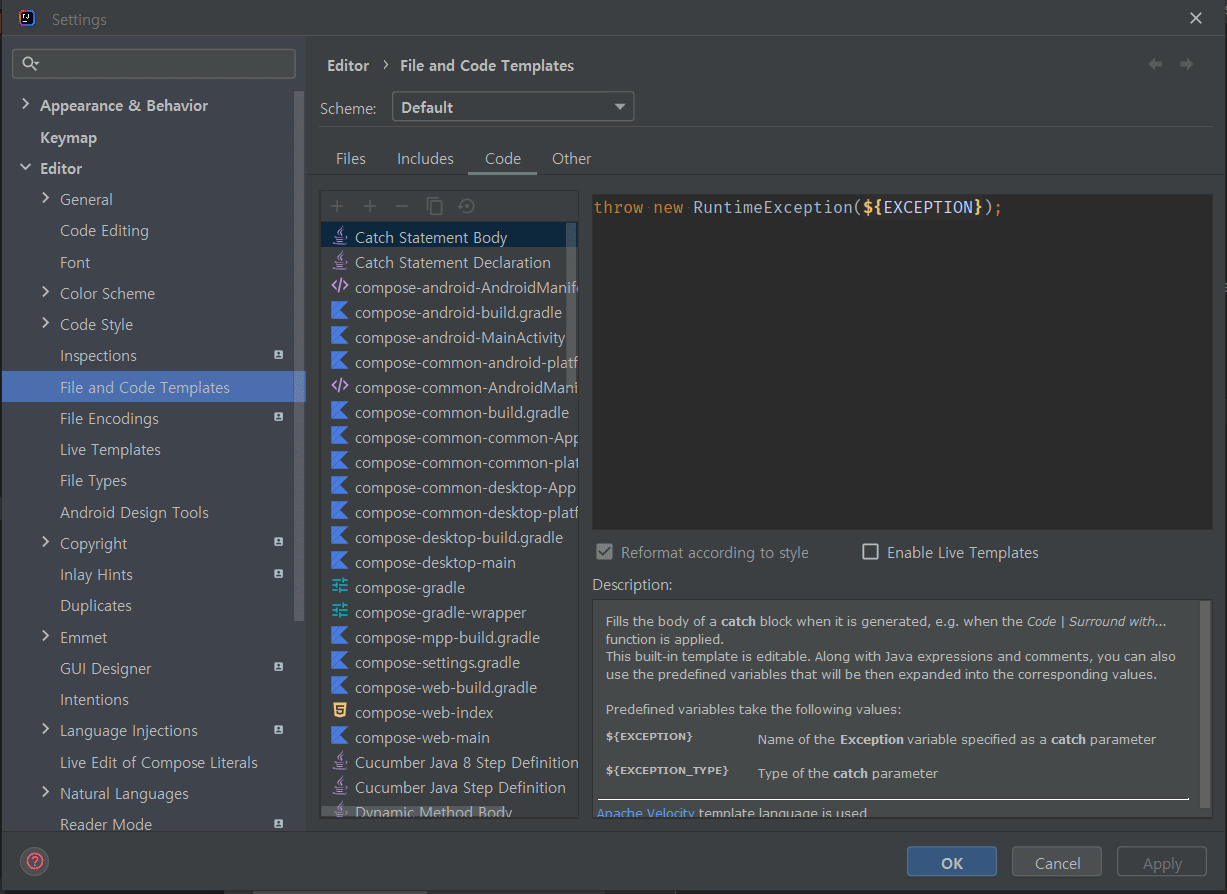
Task: Expand the Natural Languages node
Action: click(46, 793)
